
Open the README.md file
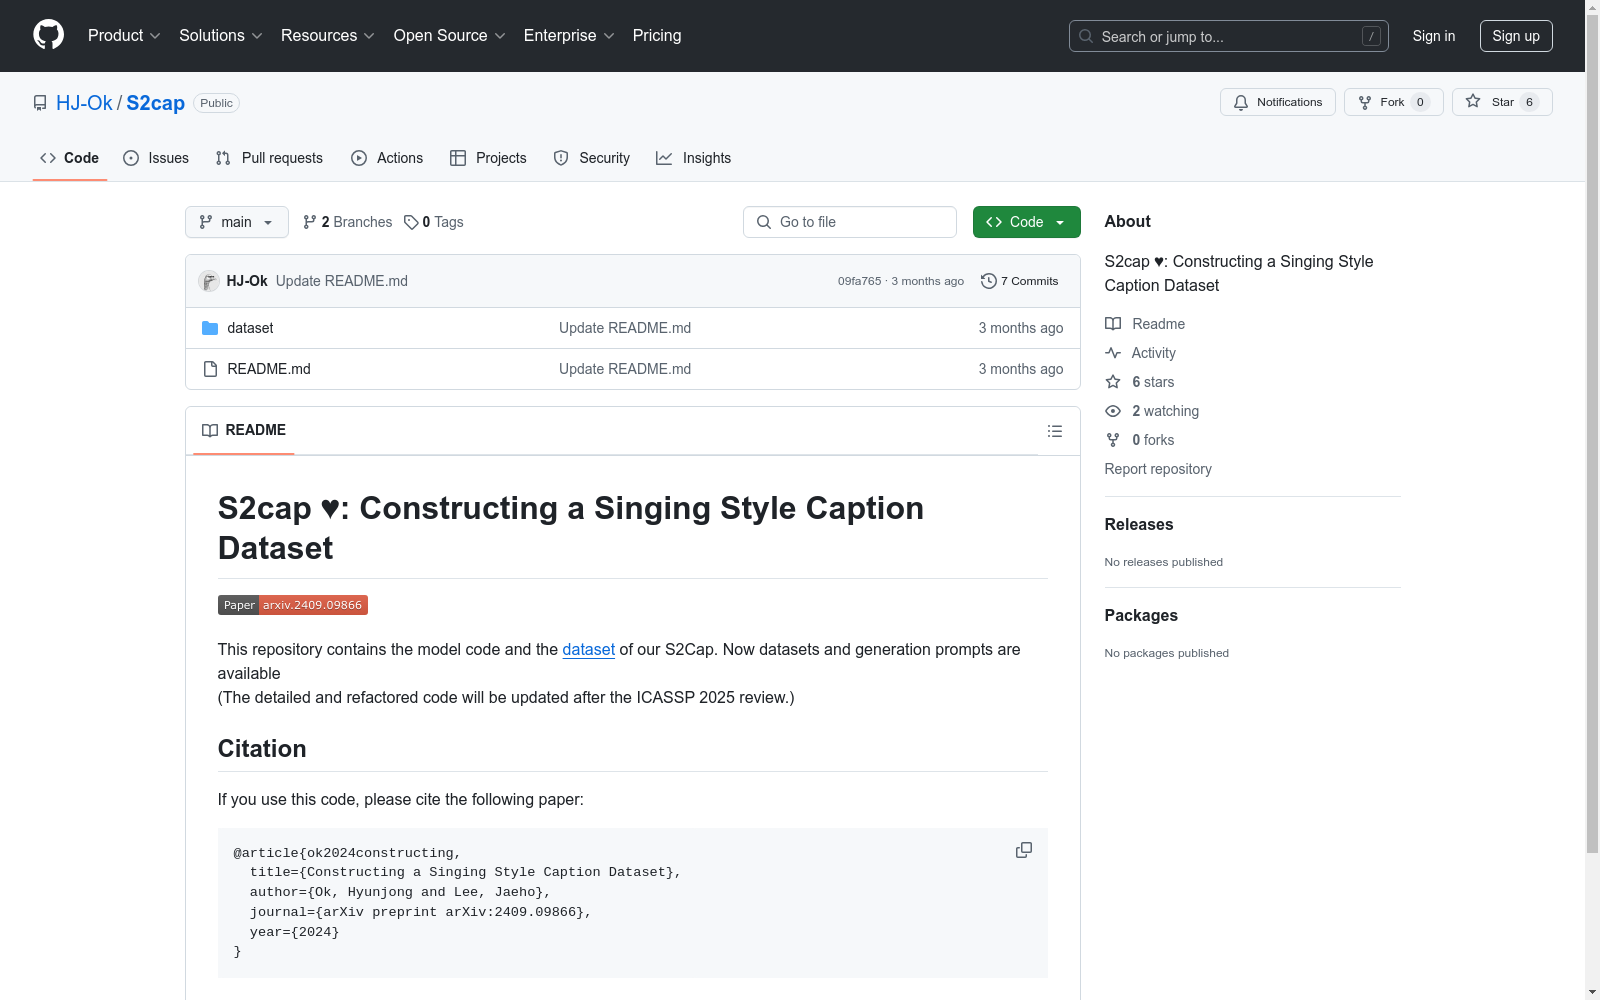[269, 369]
